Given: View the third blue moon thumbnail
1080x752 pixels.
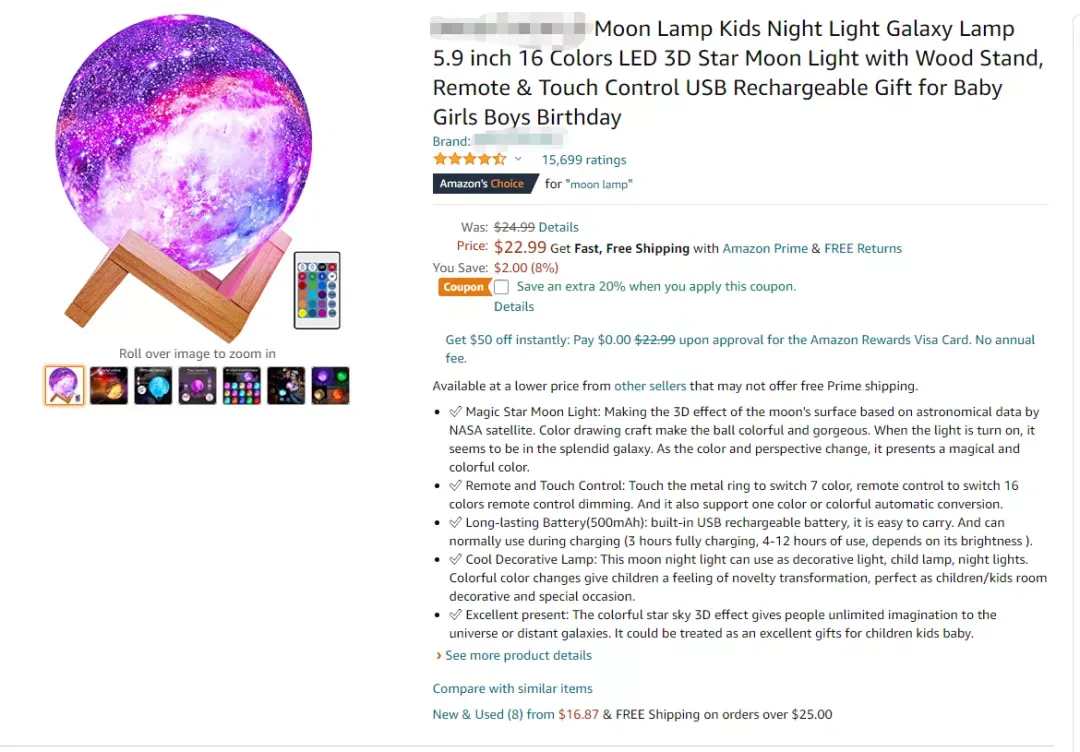Looking at the screenshot, I should click(153, 386).
